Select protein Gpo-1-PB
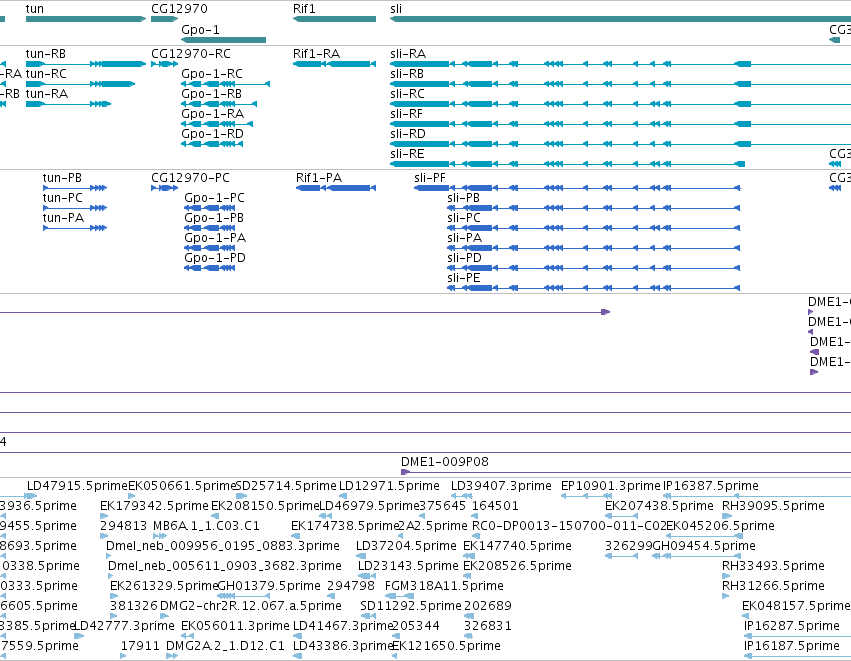Image resolution: width=851 pixels, height=661 pixels. click(209, 228)
